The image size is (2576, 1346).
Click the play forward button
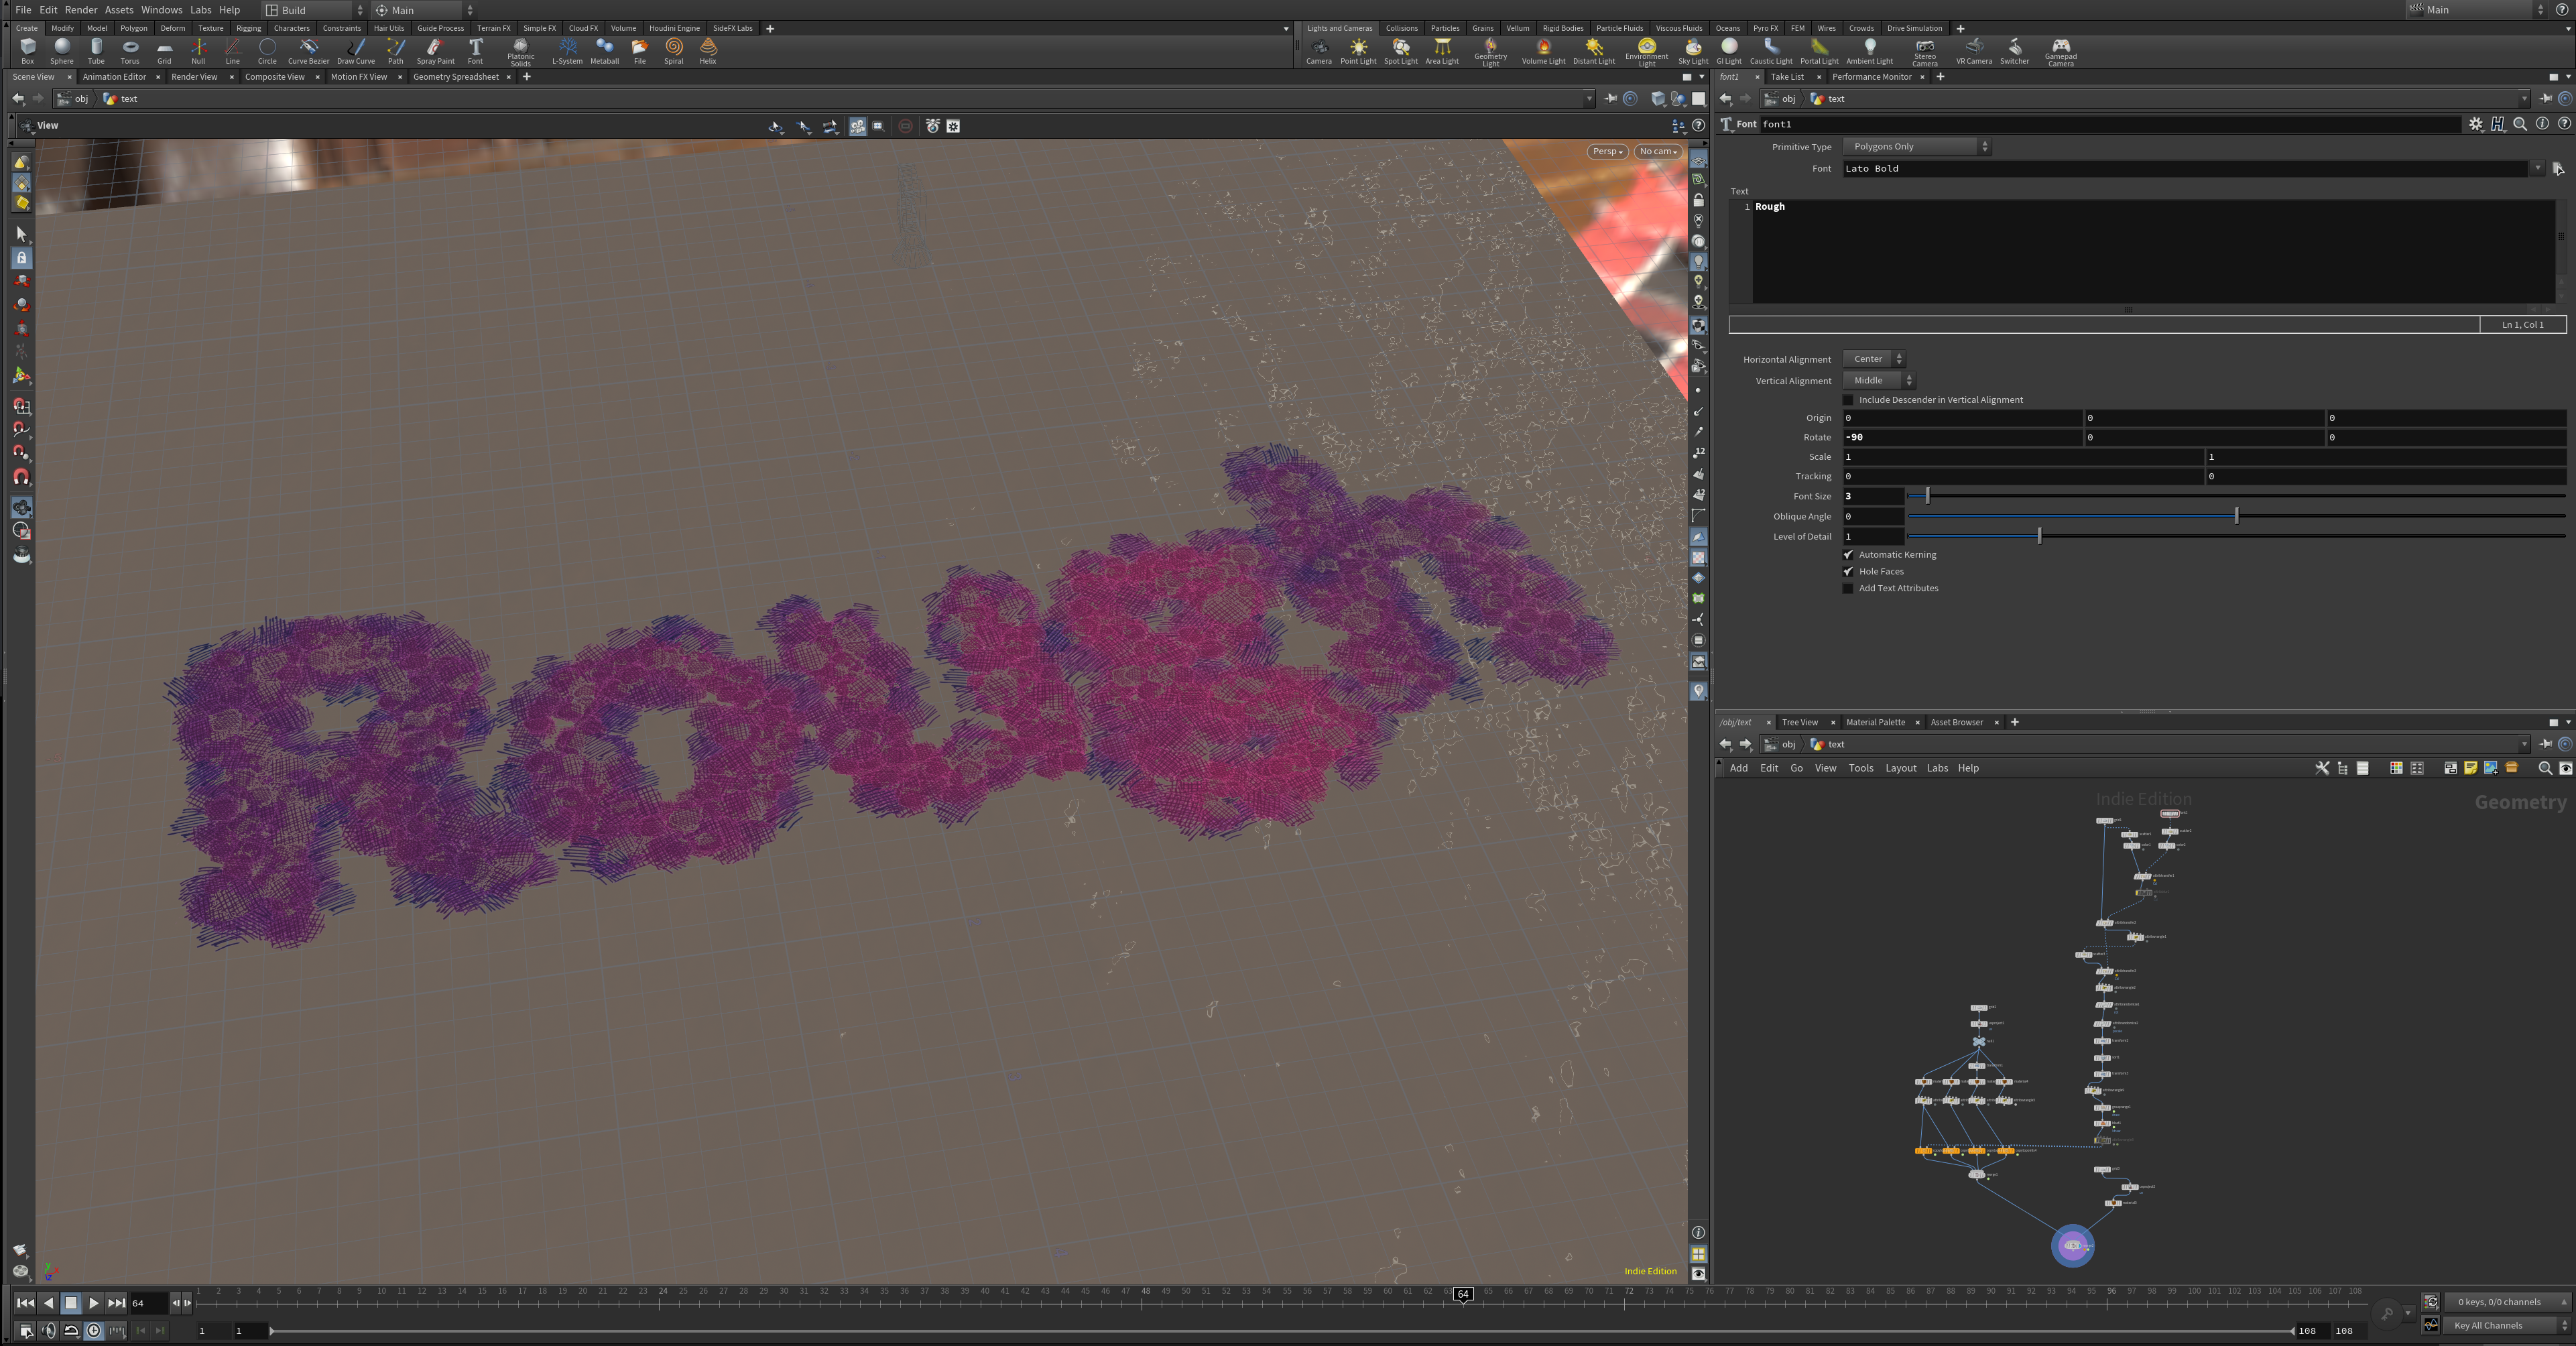[93, 1303]
